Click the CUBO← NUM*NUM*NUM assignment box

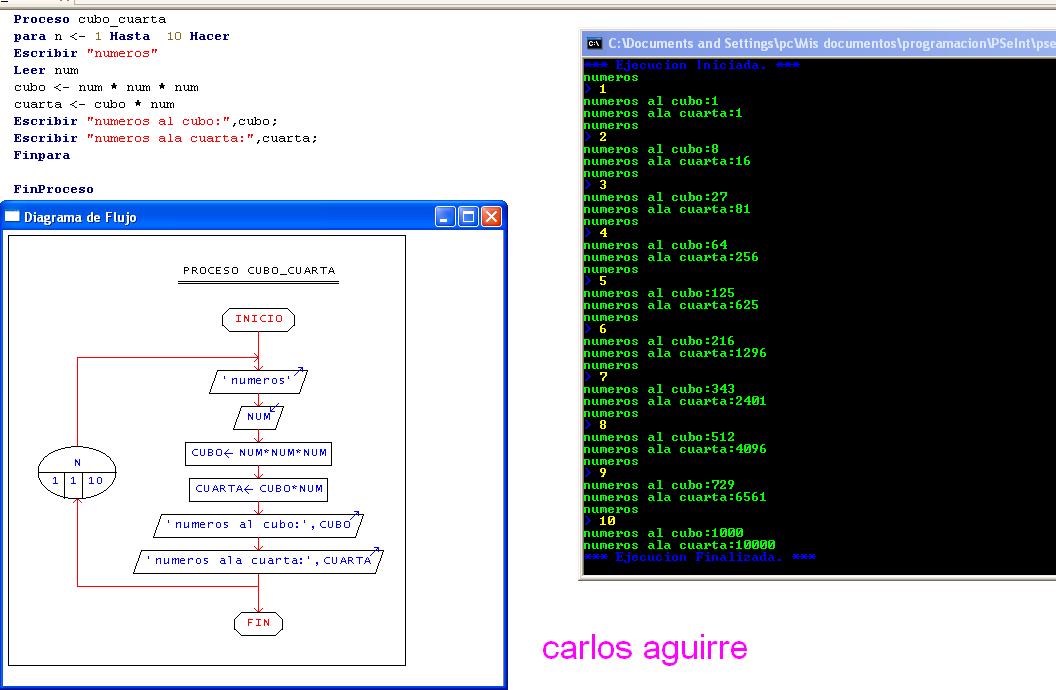[259, 453]
